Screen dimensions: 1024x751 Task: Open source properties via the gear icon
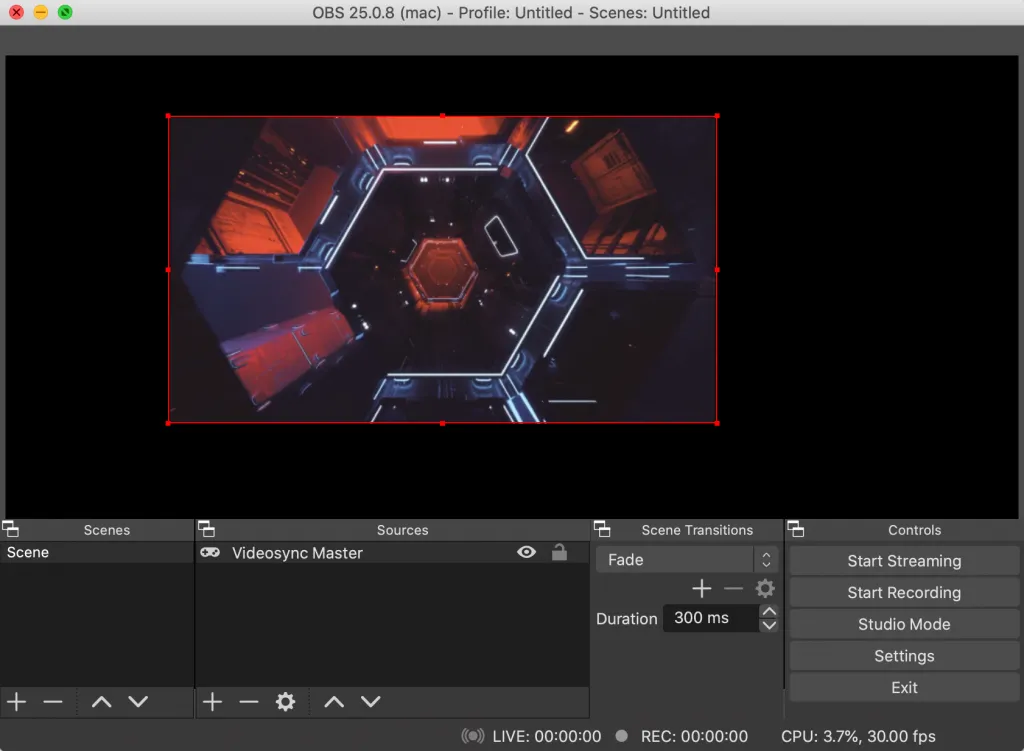pos(286,701)
